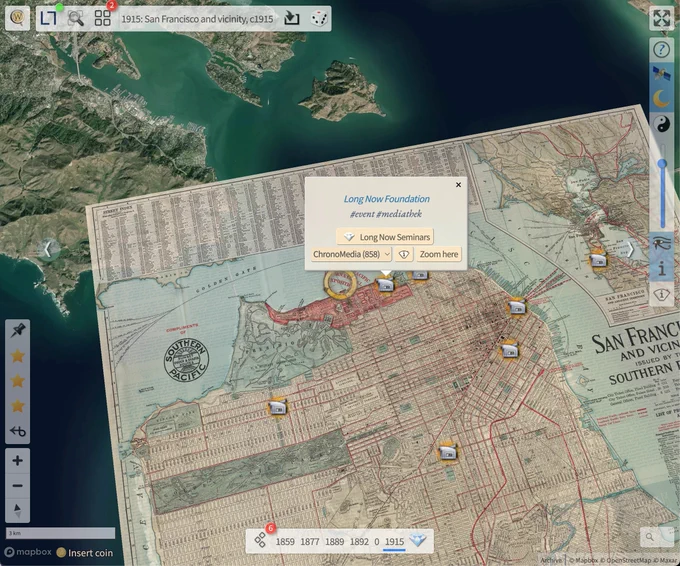Click the OpenStreetMap attribution link

tap(626, 560)
